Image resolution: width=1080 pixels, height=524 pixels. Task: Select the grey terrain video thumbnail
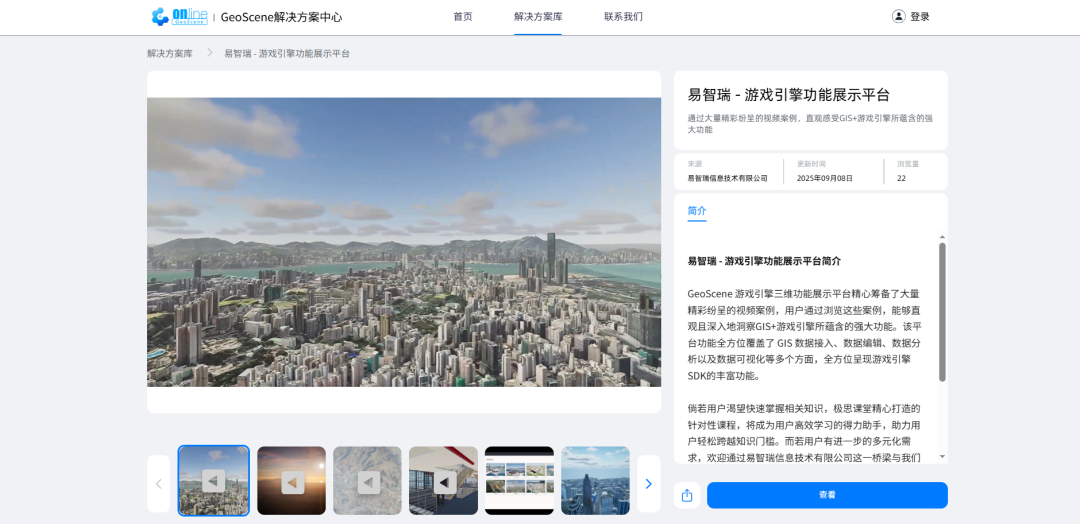pos(367,481)
